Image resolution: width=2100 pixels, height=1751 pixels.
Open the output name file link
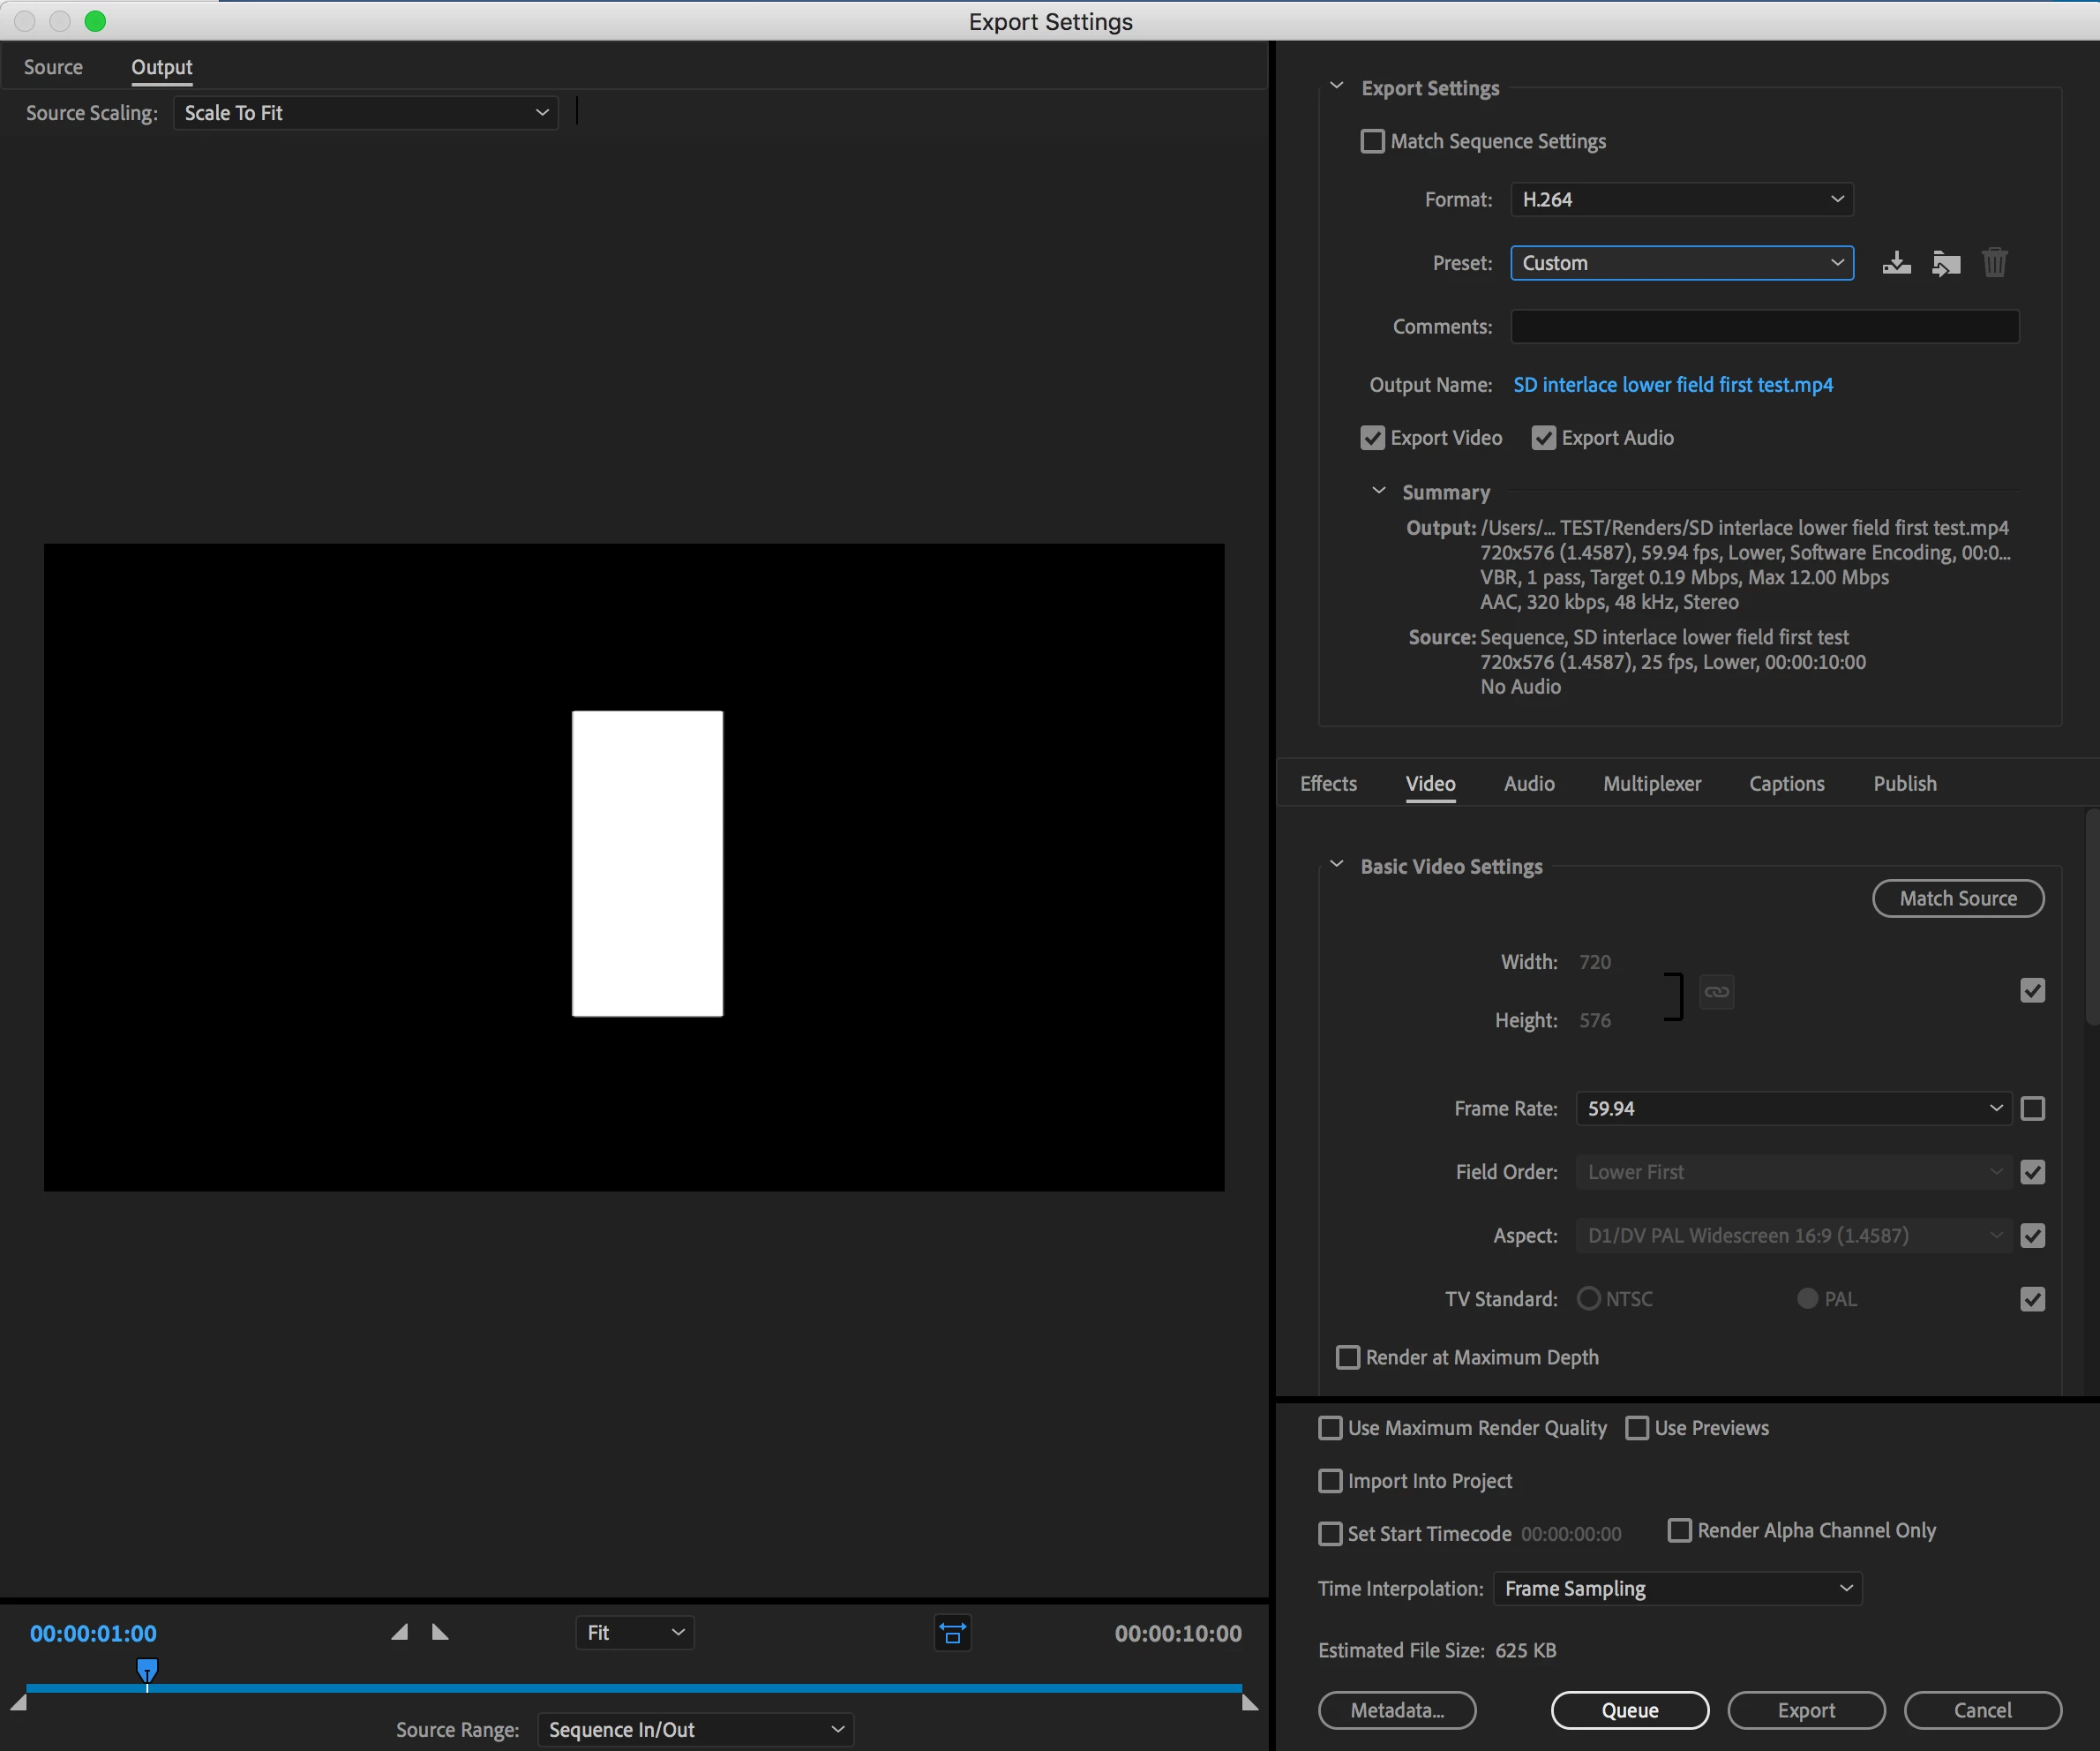[1672, 385]
